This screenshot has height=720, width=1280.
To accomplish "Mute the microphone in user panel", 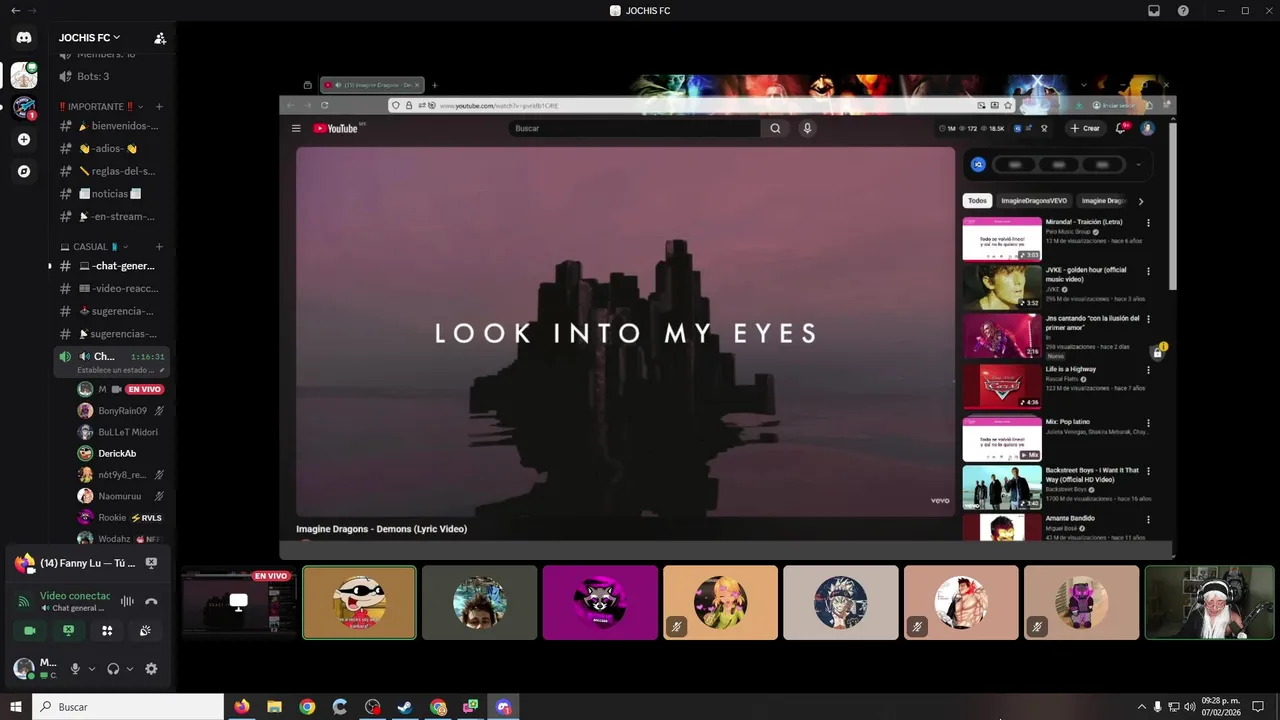I will (x=75, y=669).
